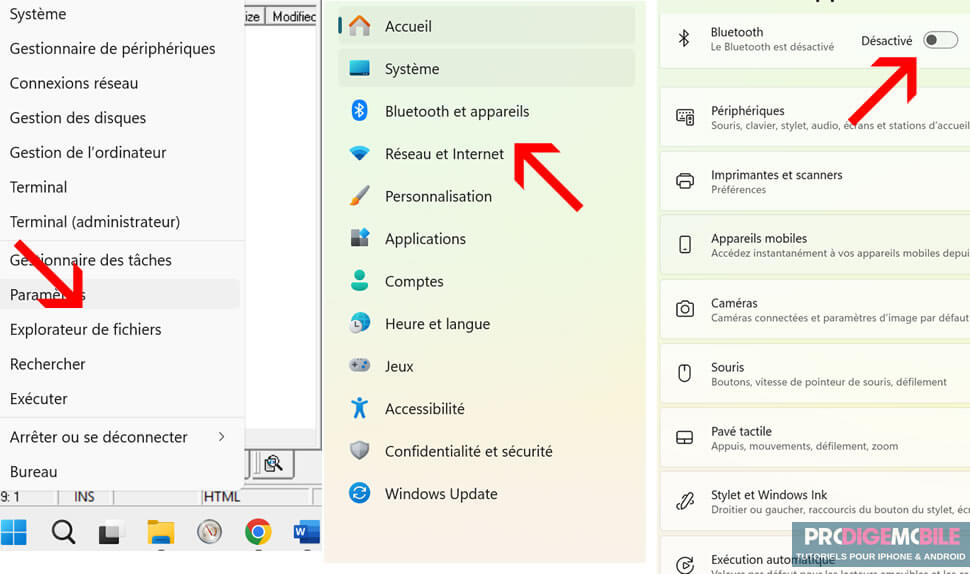Open taskbar Search magnifier icon
This screenshot has width=970, height=574.
click(x=63, y=531)
